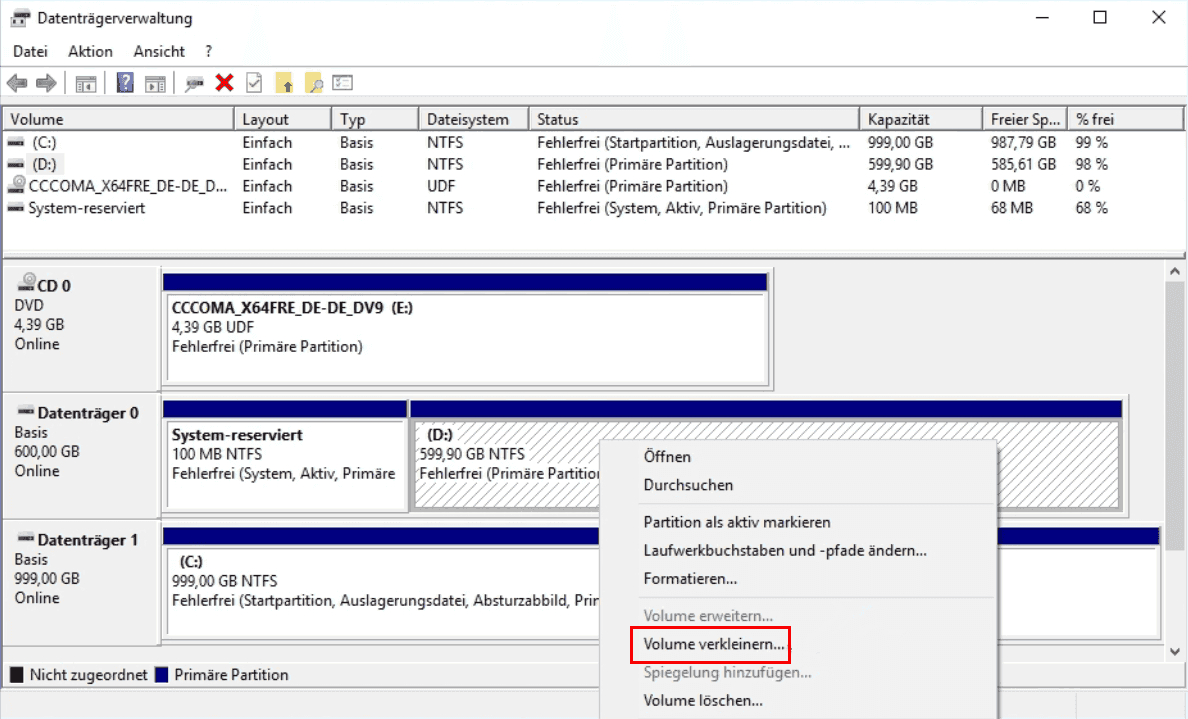Viewport: 1188px width, 719px height.
Task: Click the Datenträger 1 disk icon
Action: coord(26,538)
